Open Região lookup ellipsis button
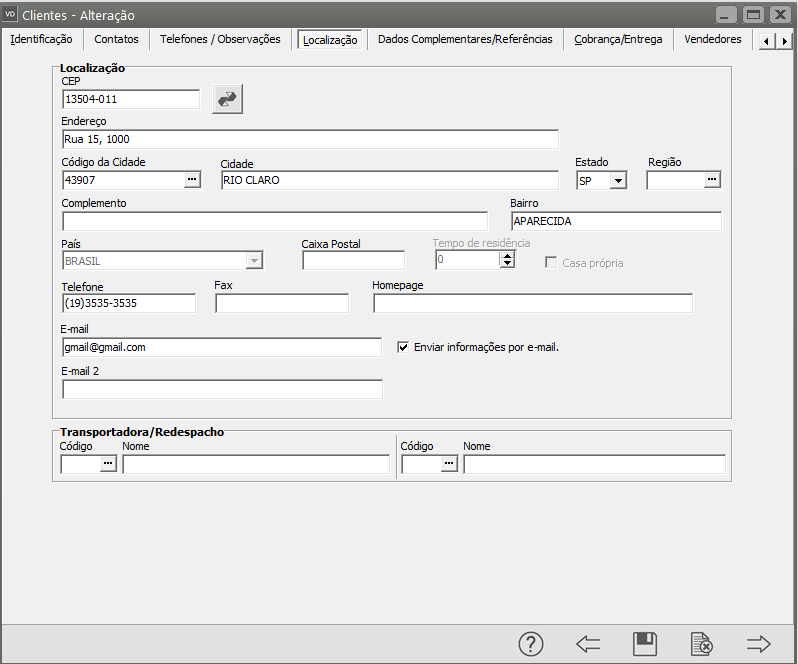The height and width of the screenshot is (664, 798). [711, 180]
